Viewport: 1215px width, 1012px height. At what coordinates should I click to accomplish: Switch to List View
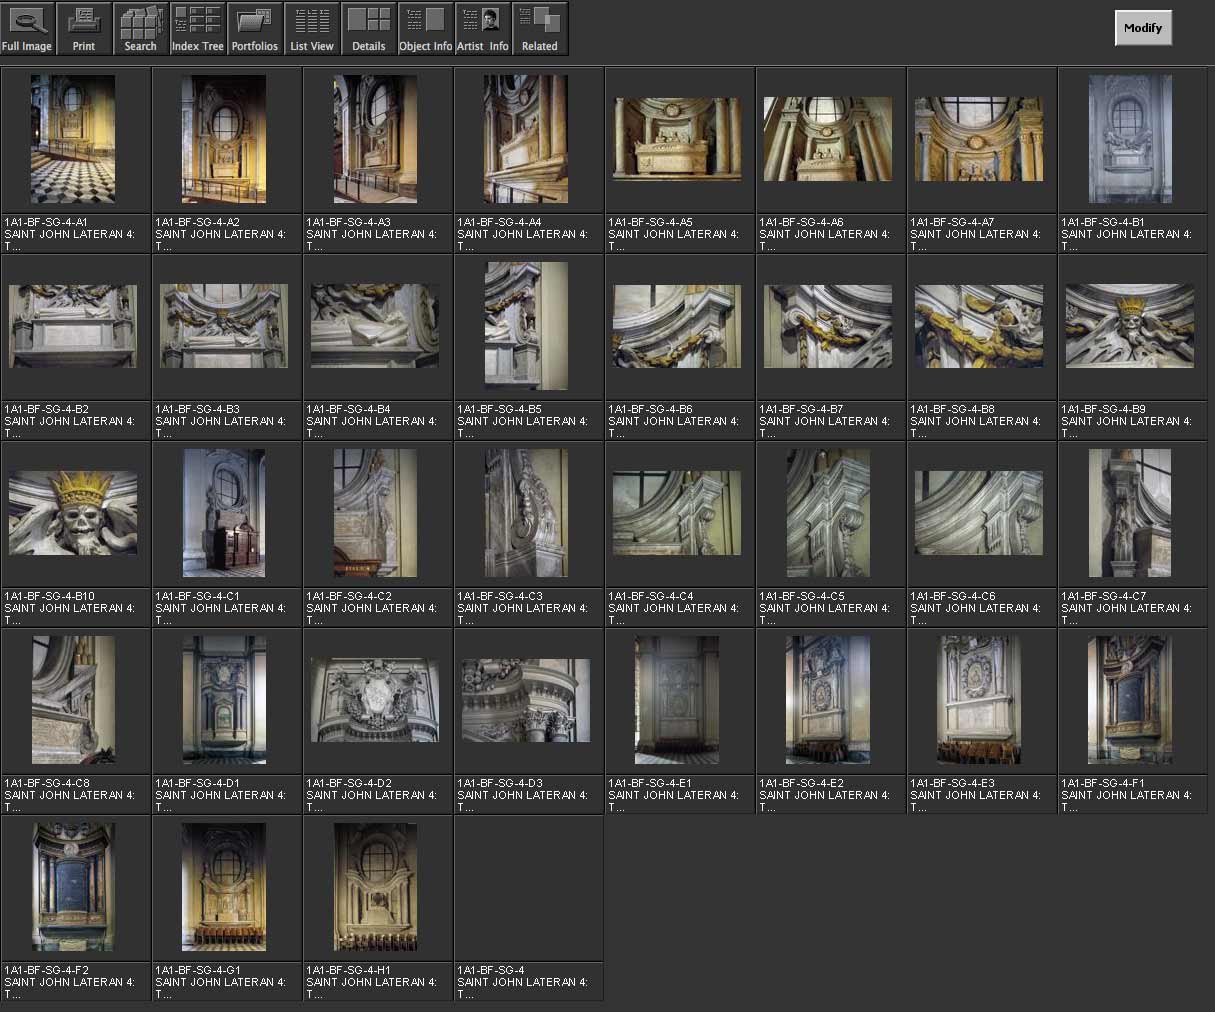tap(312, 28)
